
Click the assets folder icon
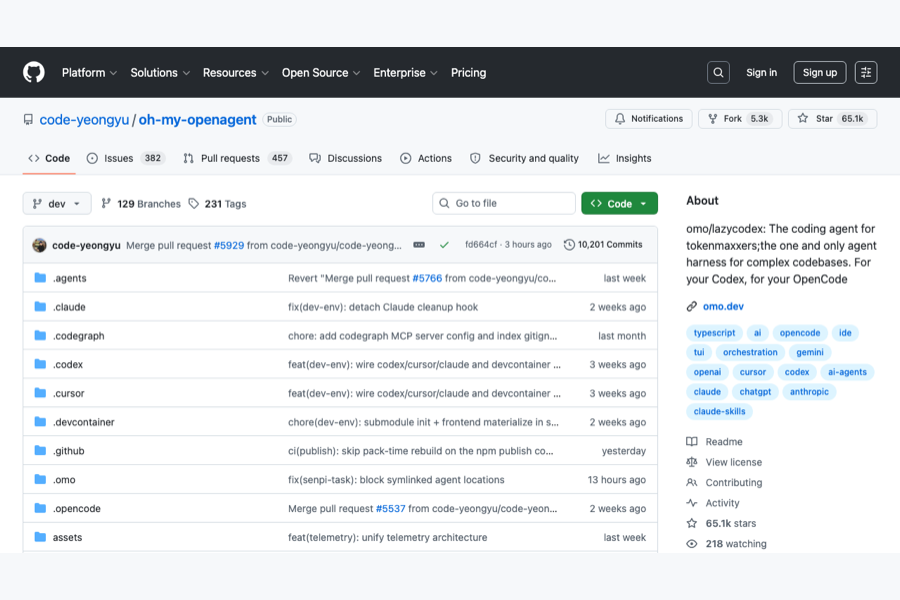pos(40,537)
